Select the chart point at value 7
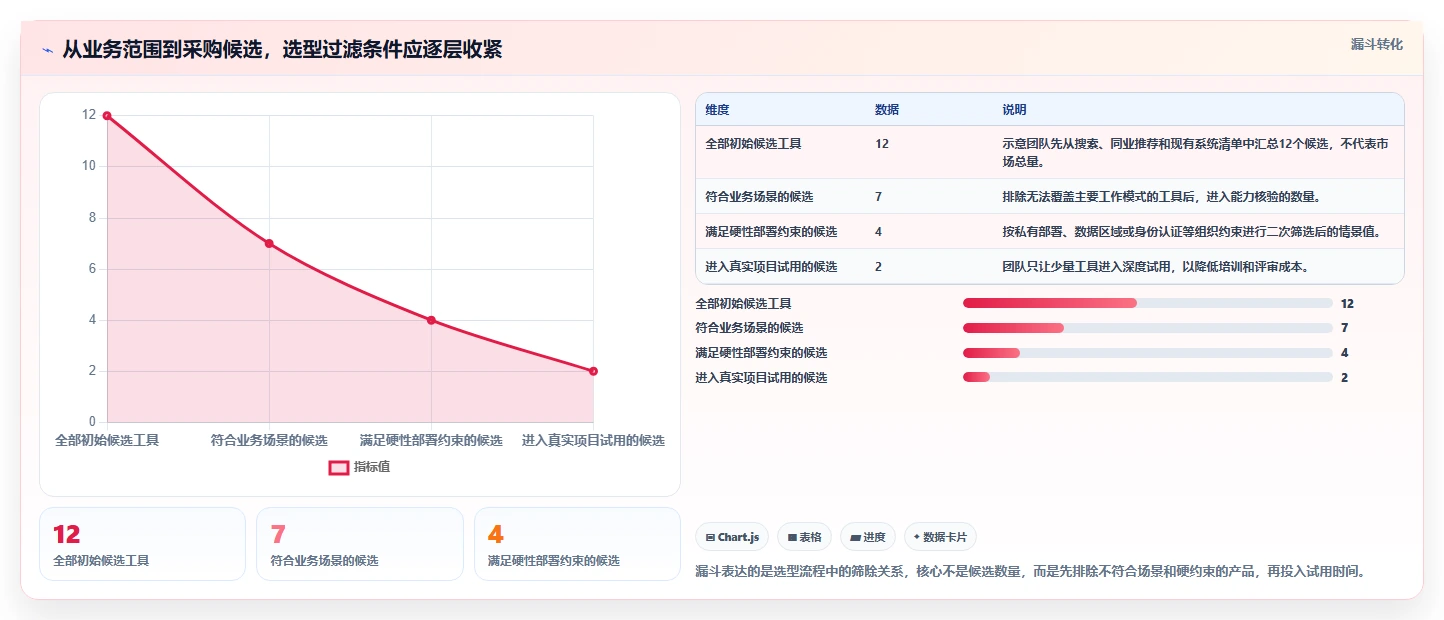1444x620 pixels. (x=269, y=244)
